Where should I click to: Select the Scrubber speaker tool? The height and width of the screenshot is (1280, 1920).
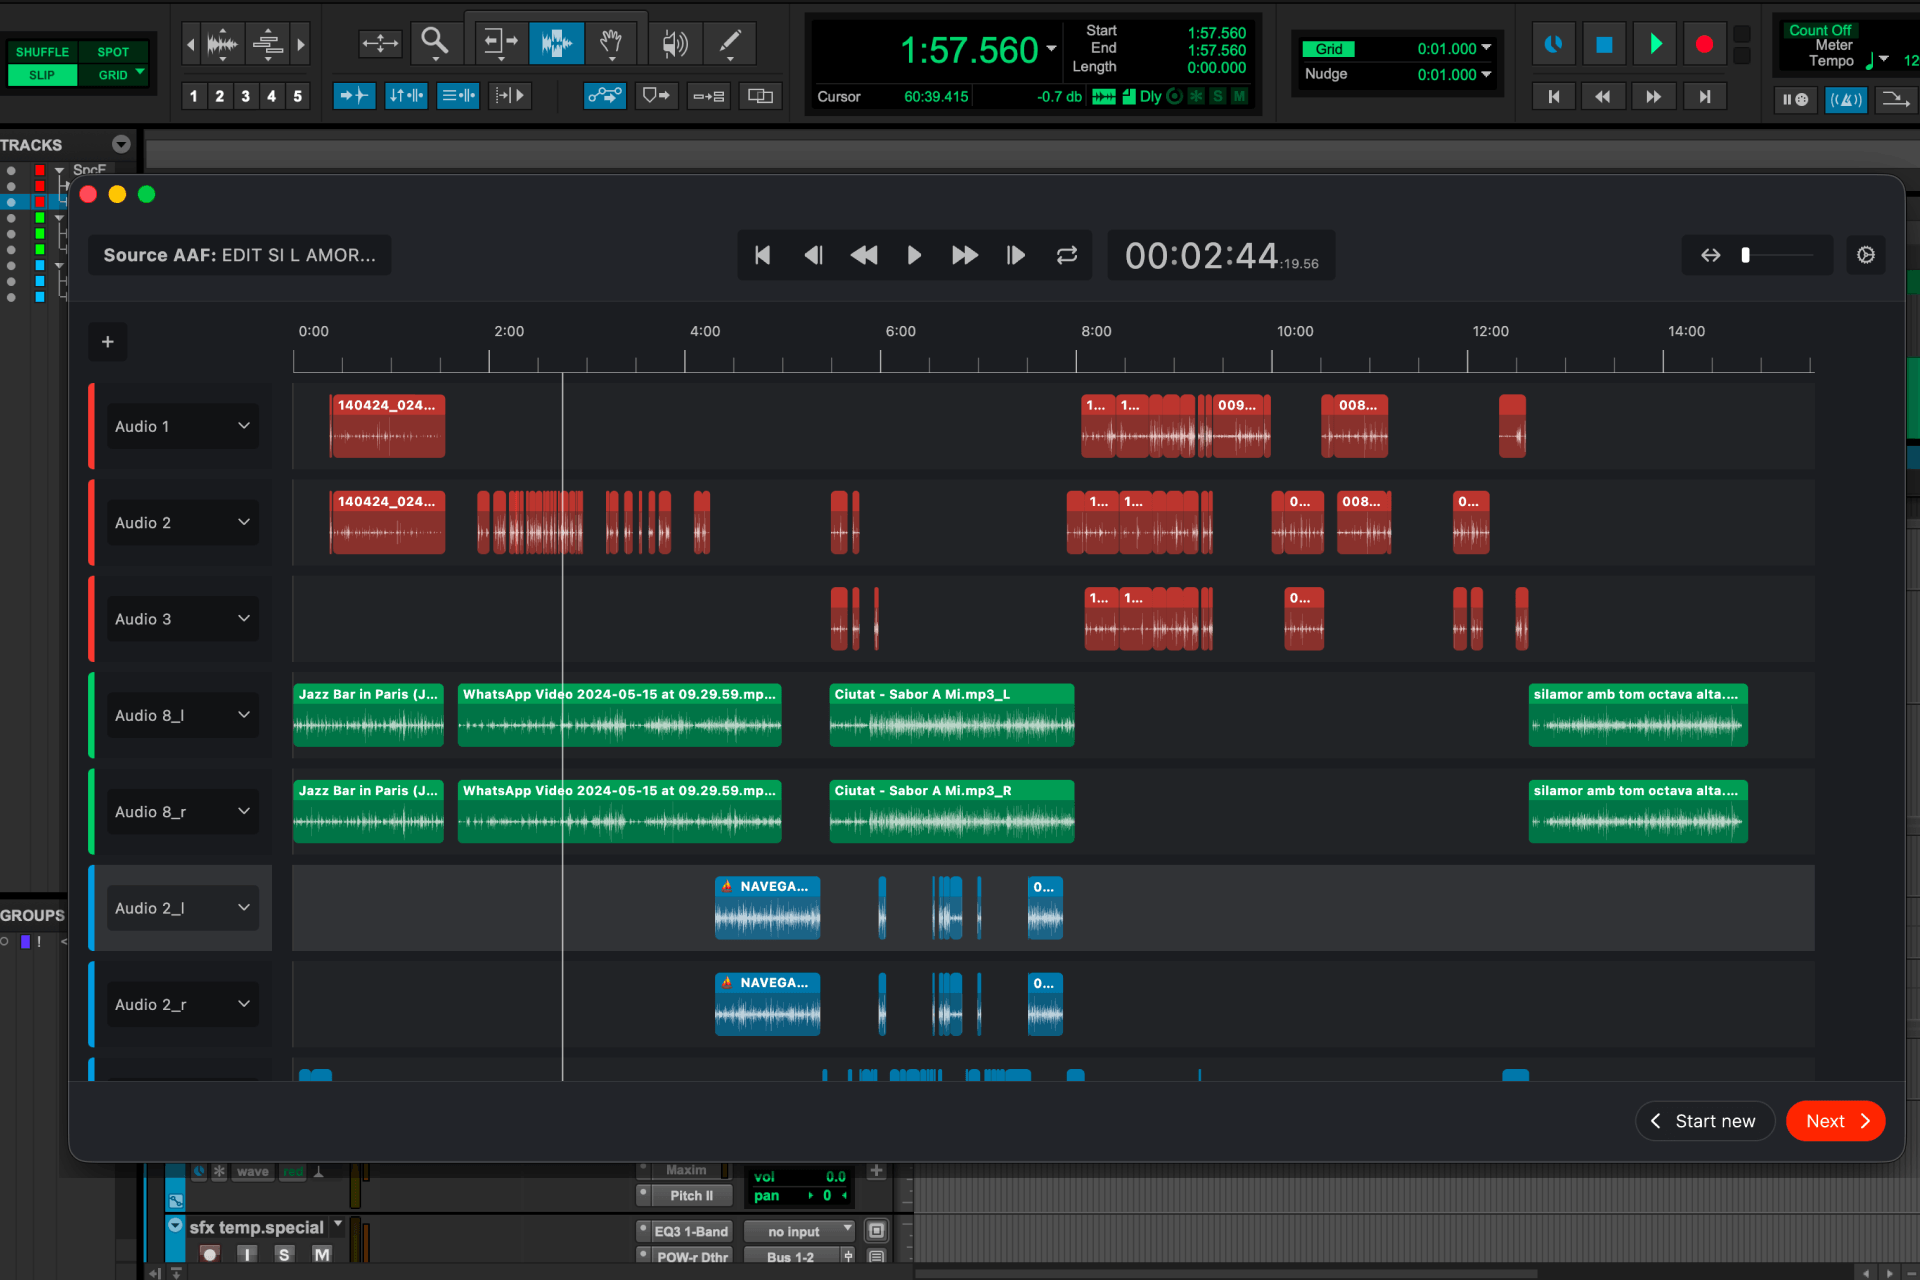tap(675, 43)
